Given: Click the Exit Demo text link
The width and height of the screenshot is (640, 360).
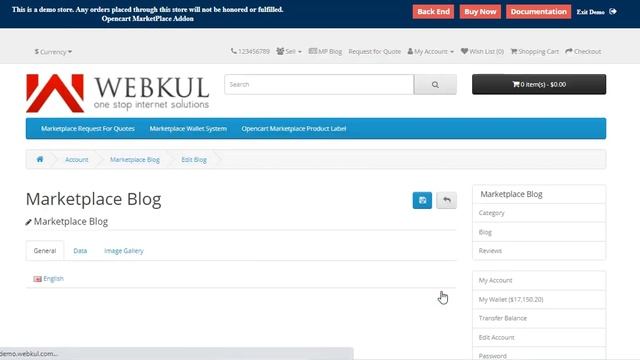Looking at the screenshot, I should (x=591, y=12).
